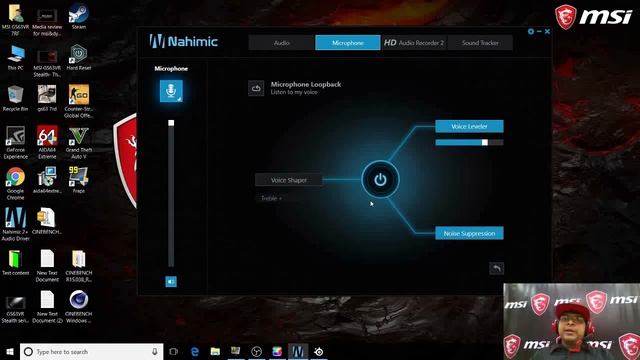
Task: Select Counter-Strike Global Offensive shortcut
Action: (x=78, y=102)
